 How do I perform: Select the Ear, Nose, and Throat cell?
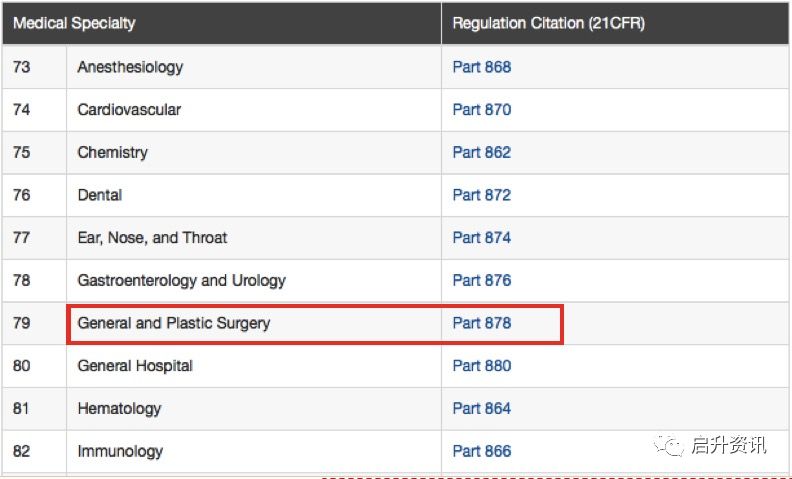(152, 238)
